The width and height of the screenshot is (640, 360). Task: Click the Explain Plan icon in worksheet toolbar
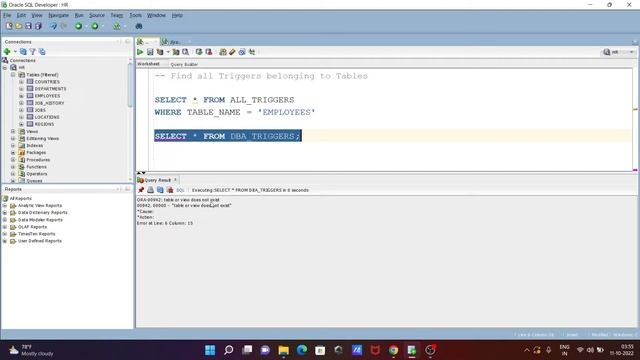click(160, 52)
